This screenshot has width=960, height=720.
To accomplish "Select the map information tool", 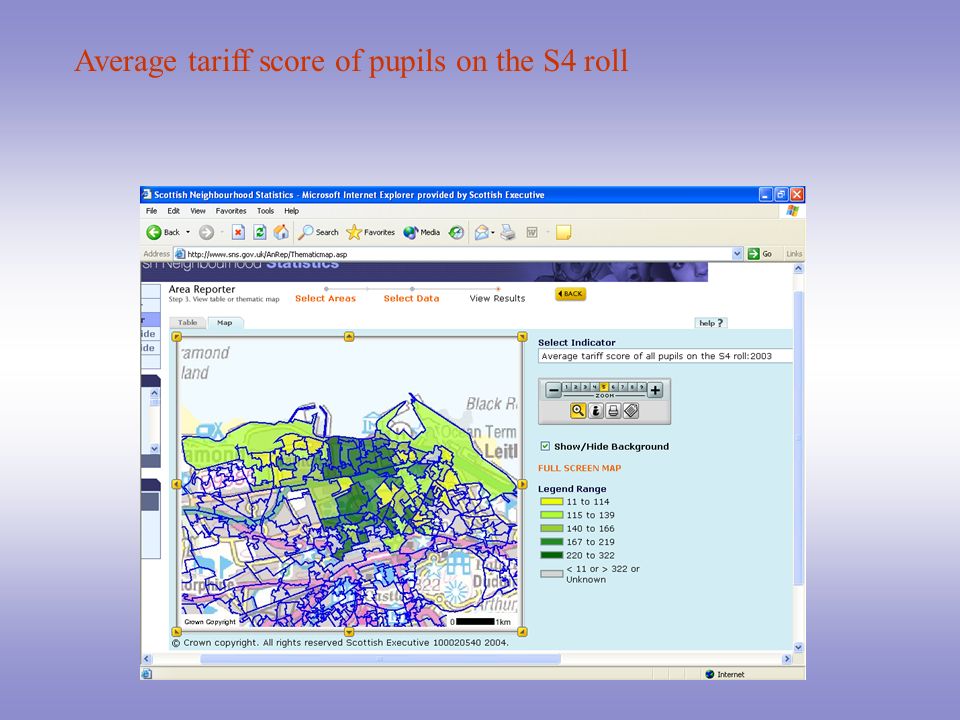I will pos(595,411).
